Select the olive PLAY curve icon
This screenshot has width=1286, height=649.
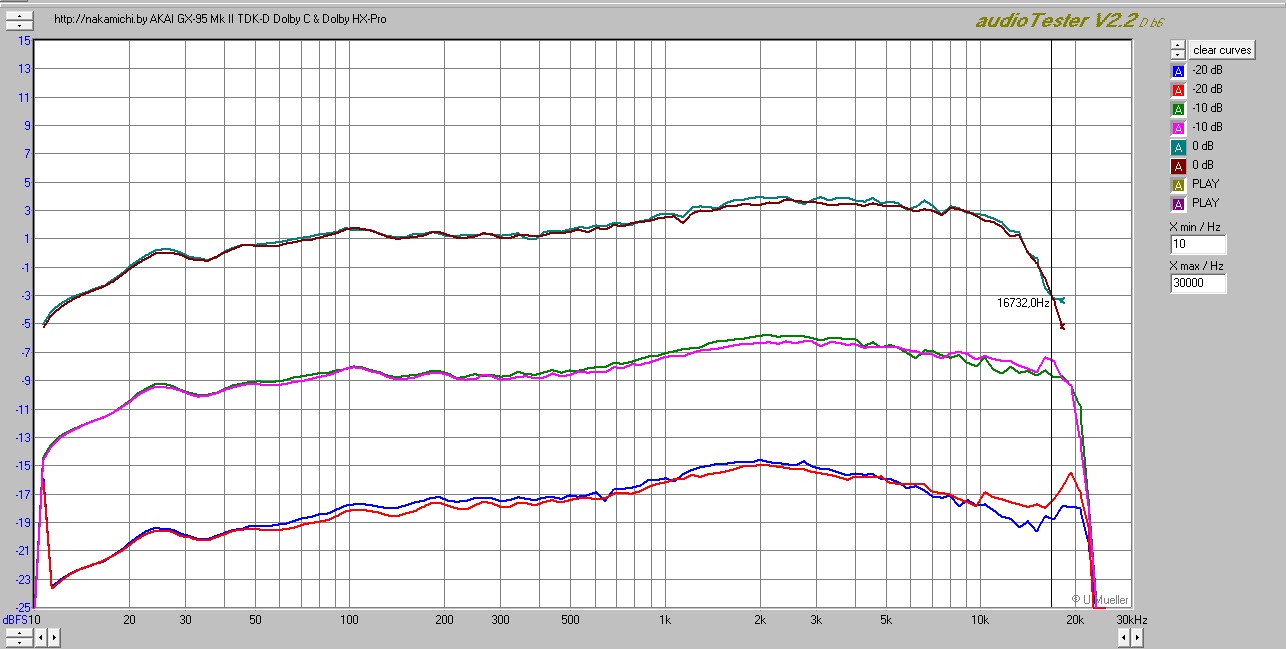[x=1177, y=185]
